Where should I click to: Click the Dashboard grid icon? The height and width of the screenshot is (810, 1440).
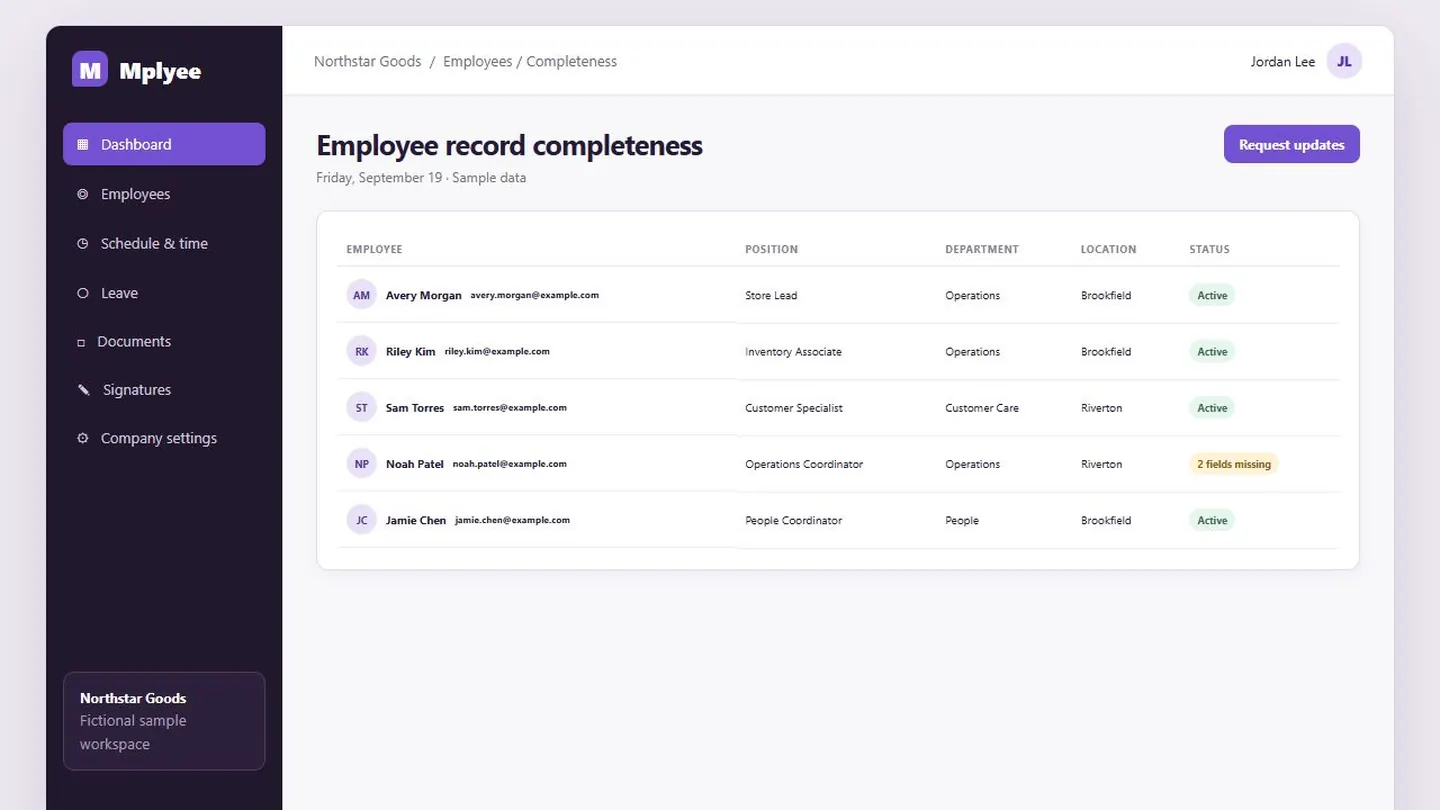tap(83, 144)
